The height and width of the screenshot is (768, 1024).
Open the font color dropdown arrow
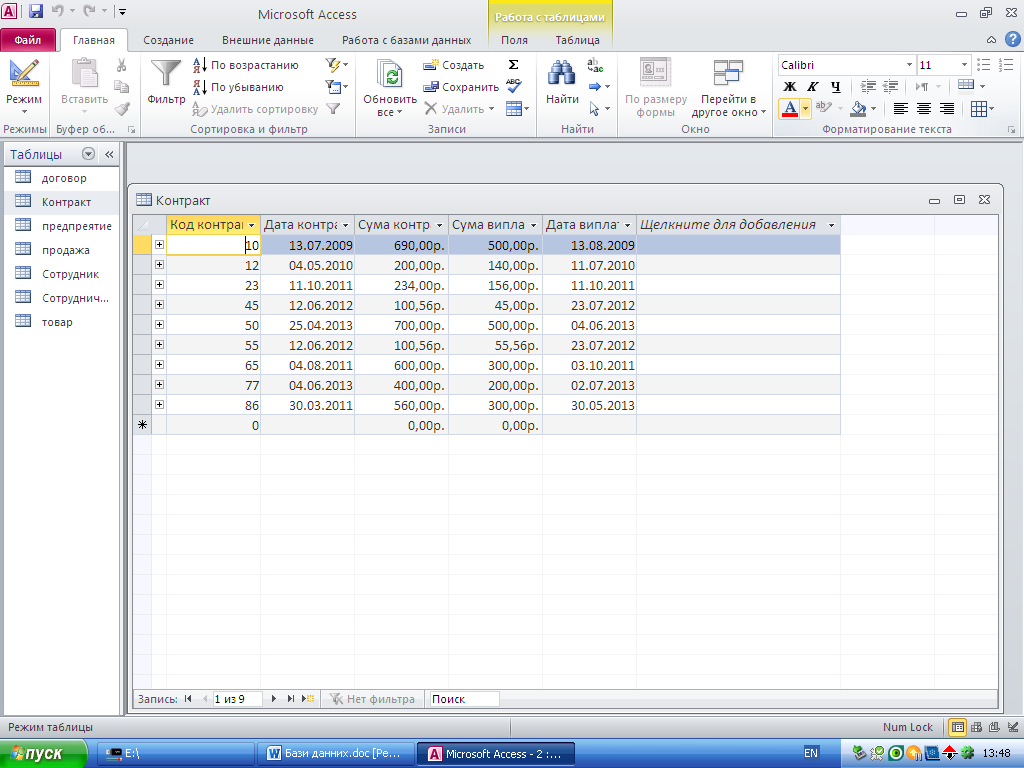(805, 108)
